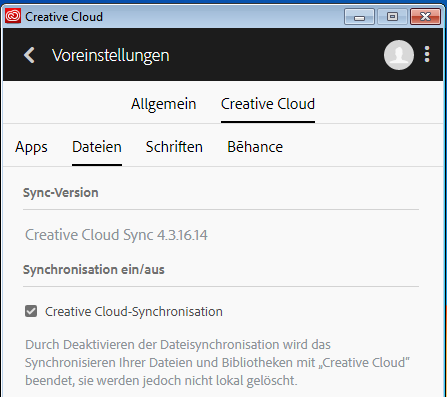447x397 pixels.
Task: Close the Creative Cloud window
Action: (x=425, y=17)
